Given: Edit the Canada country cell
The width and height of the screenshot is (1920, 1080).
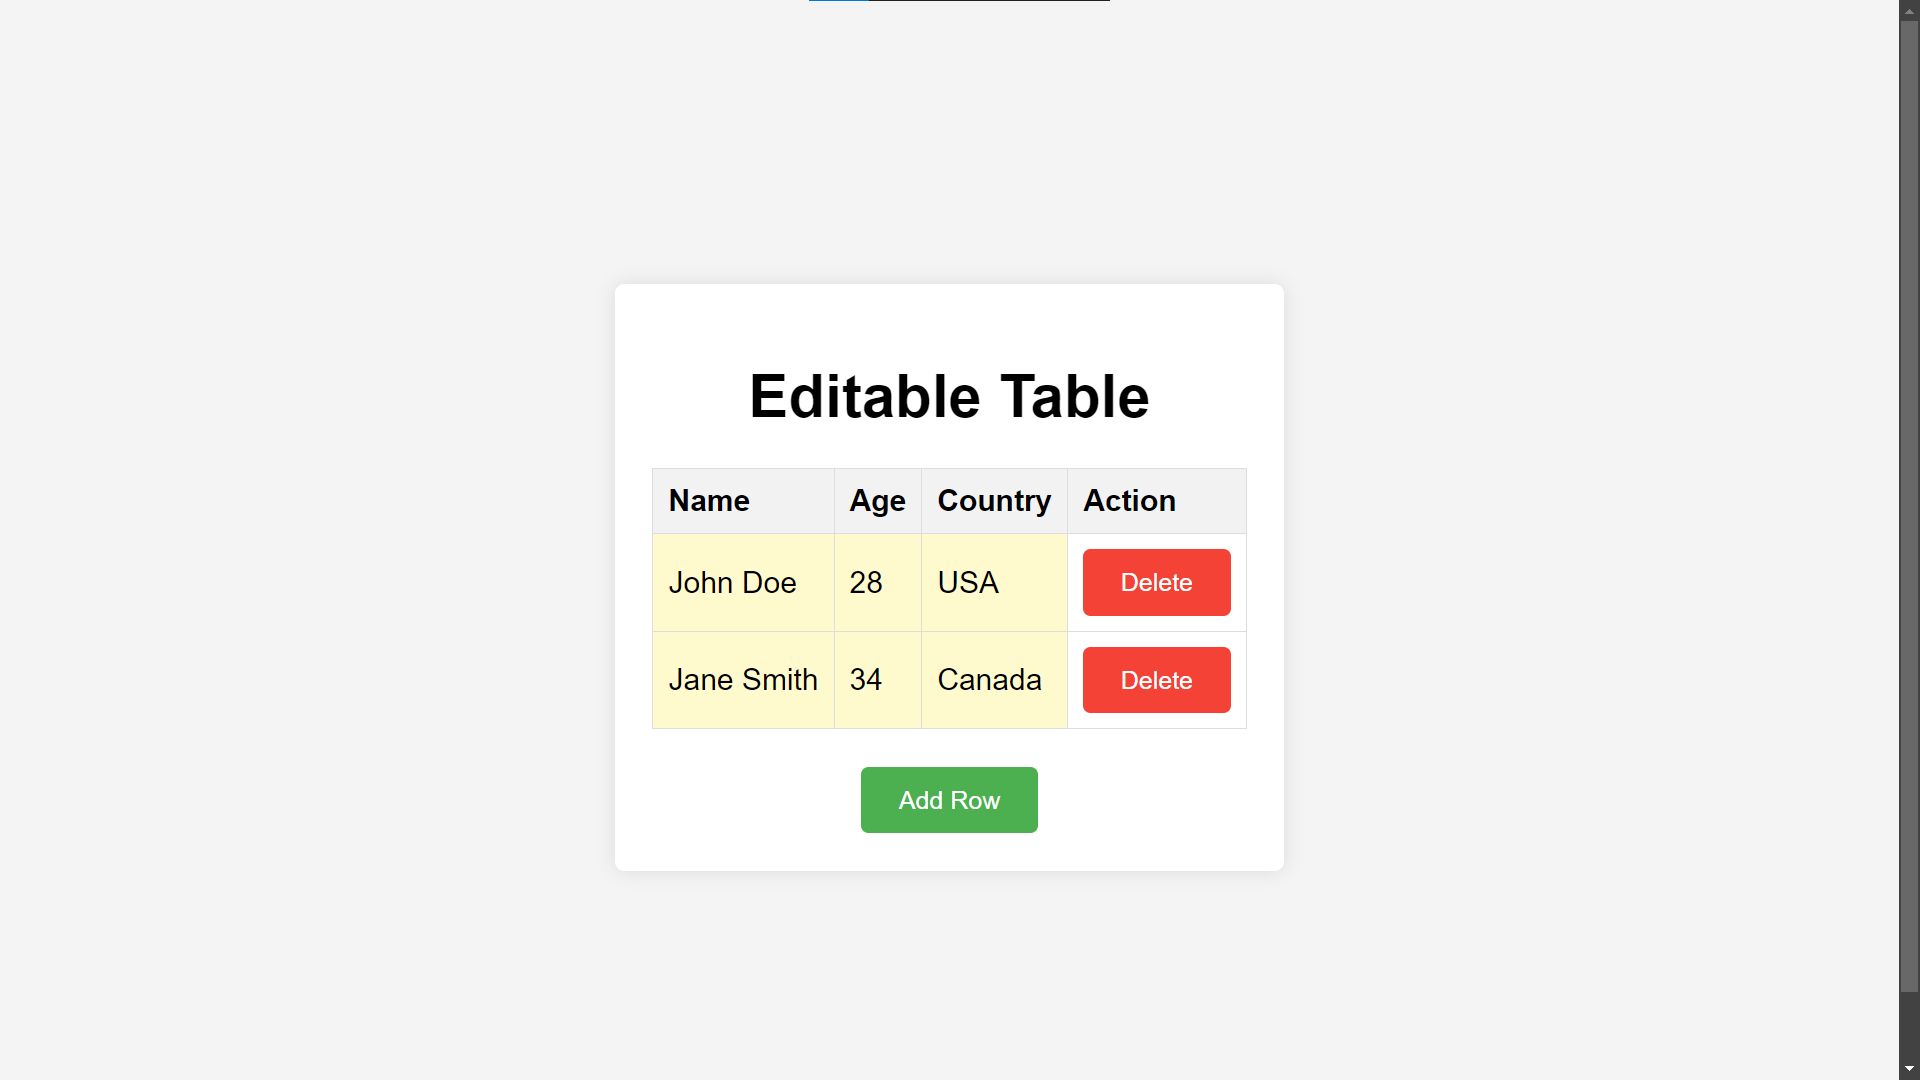Looking at the screenshot, I should 994,680.
